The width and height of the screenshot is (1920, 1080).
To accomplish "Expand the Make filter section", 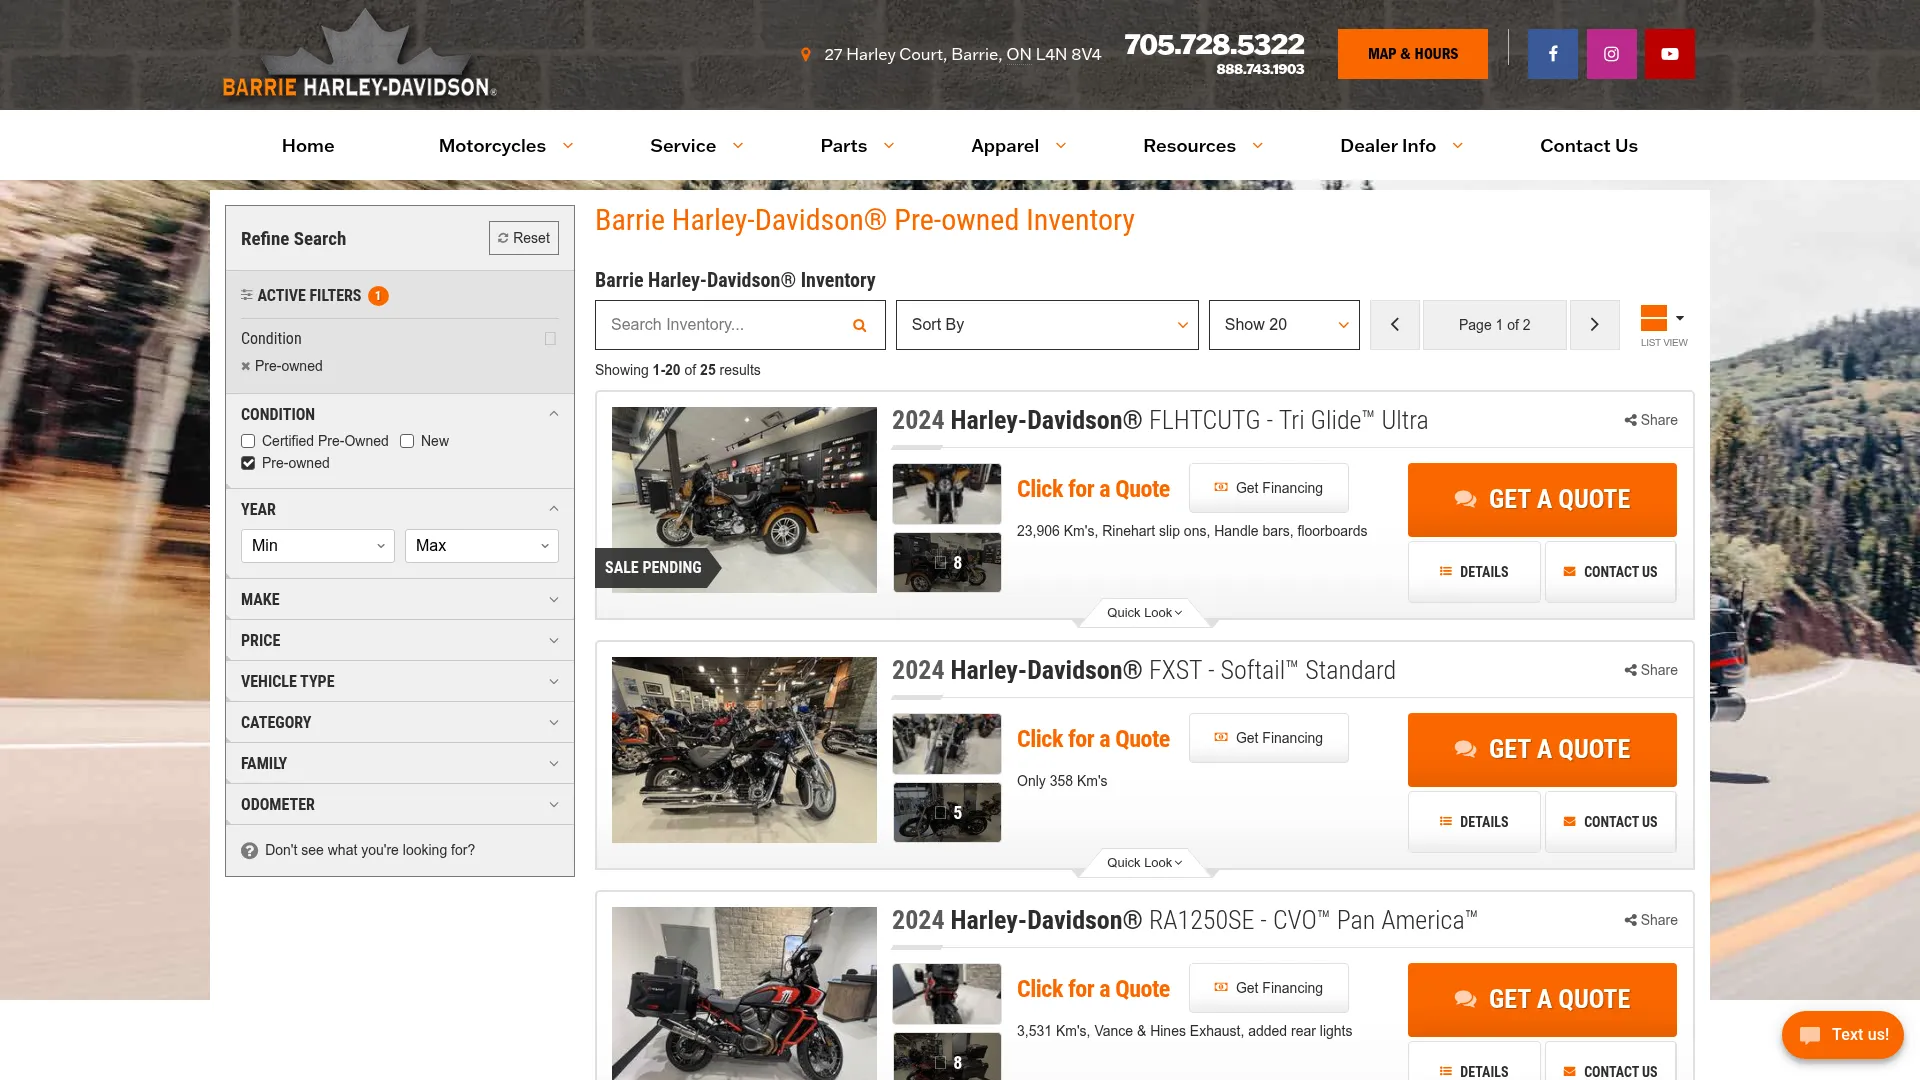I will [400, 599].
